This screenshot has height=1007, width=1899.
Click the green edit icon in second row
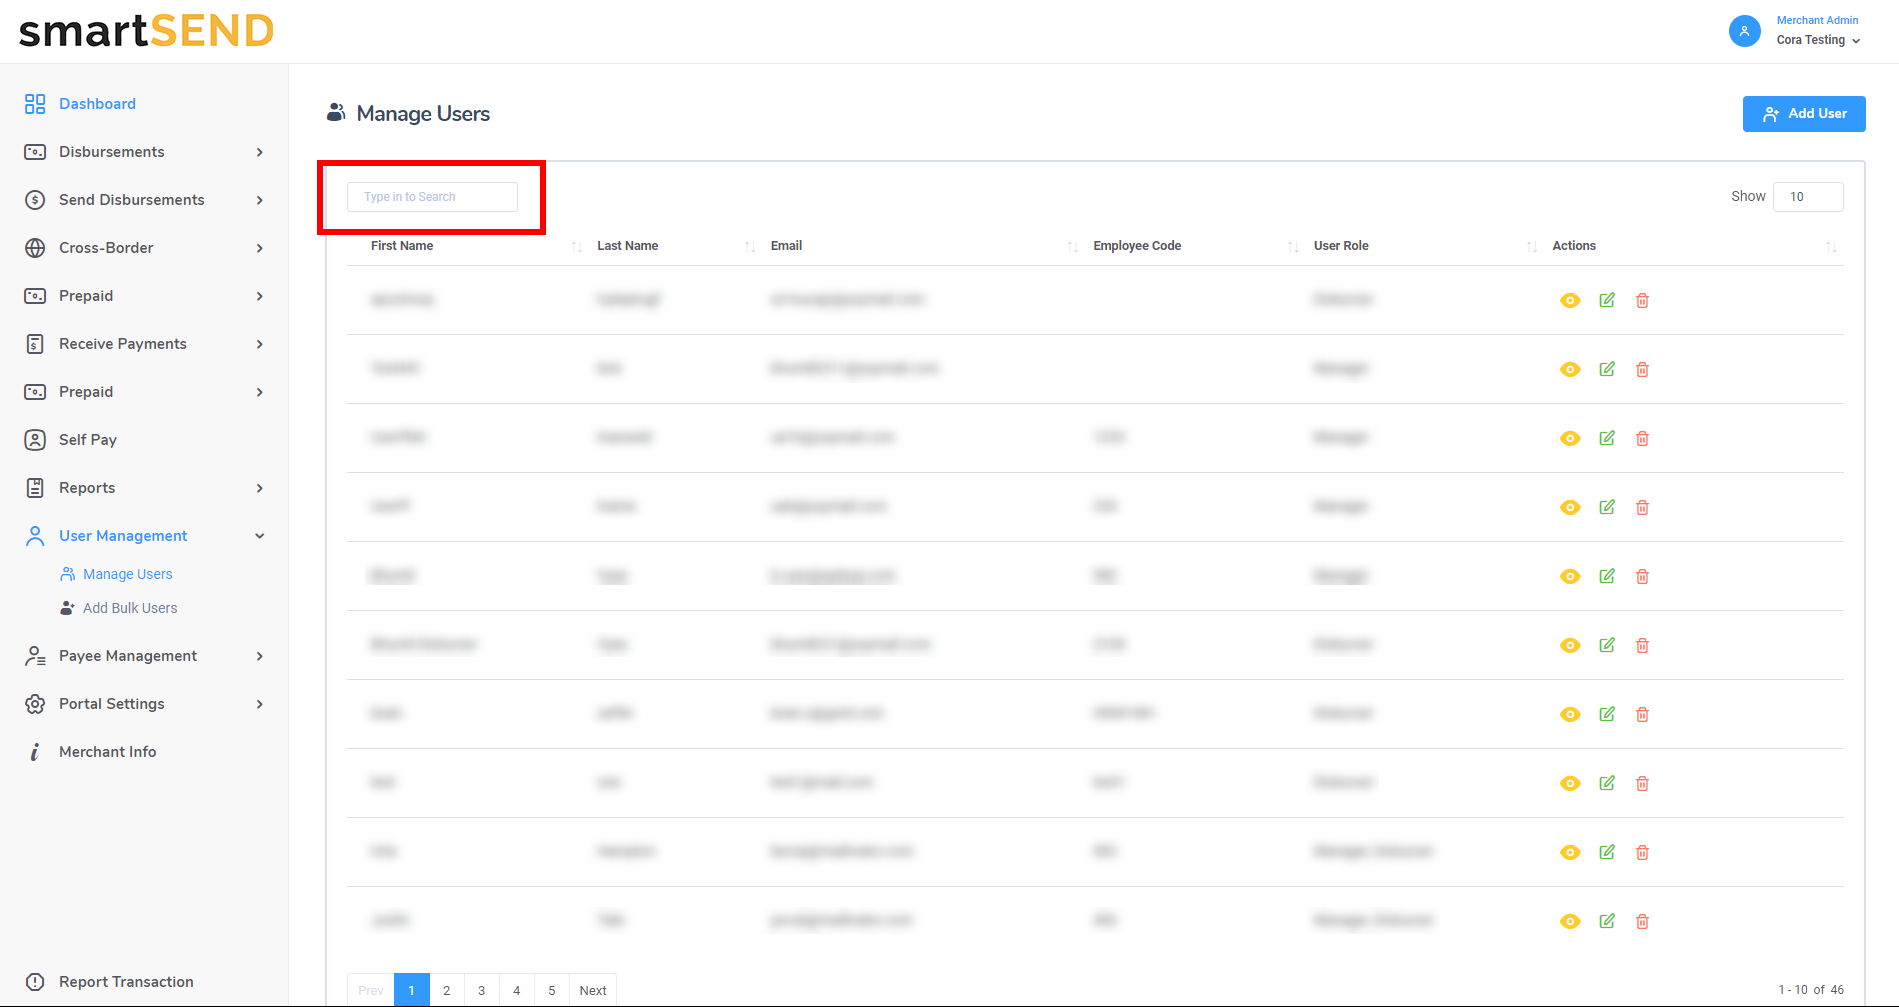click(x=1607, y=369)
